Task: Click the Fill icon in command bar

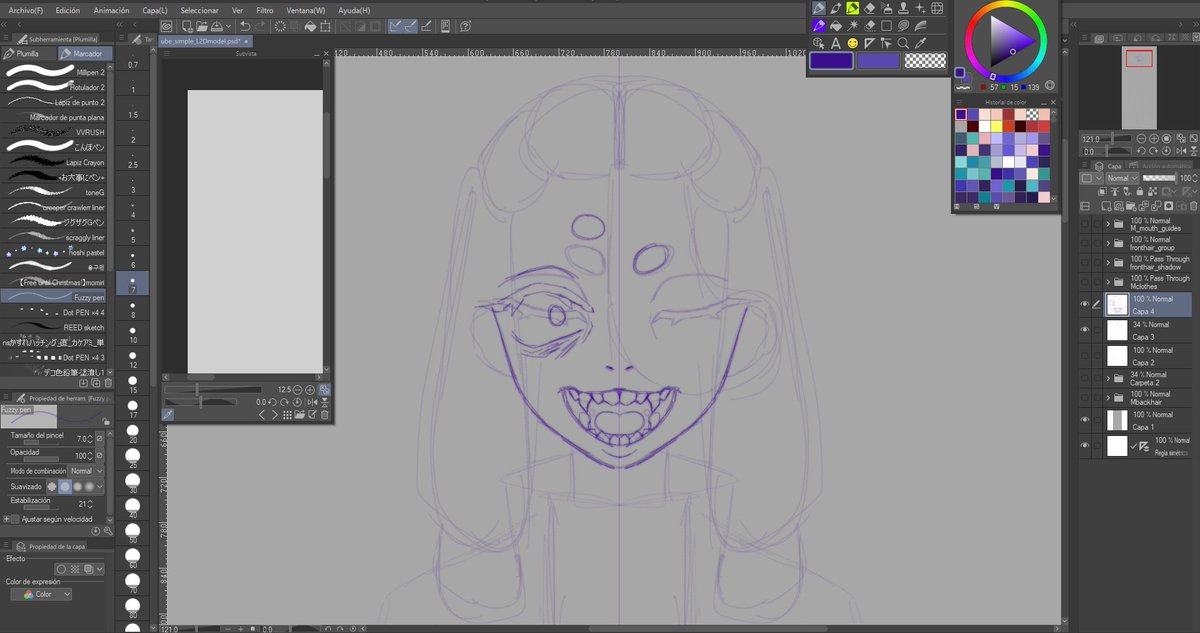Action: (310, 26)
